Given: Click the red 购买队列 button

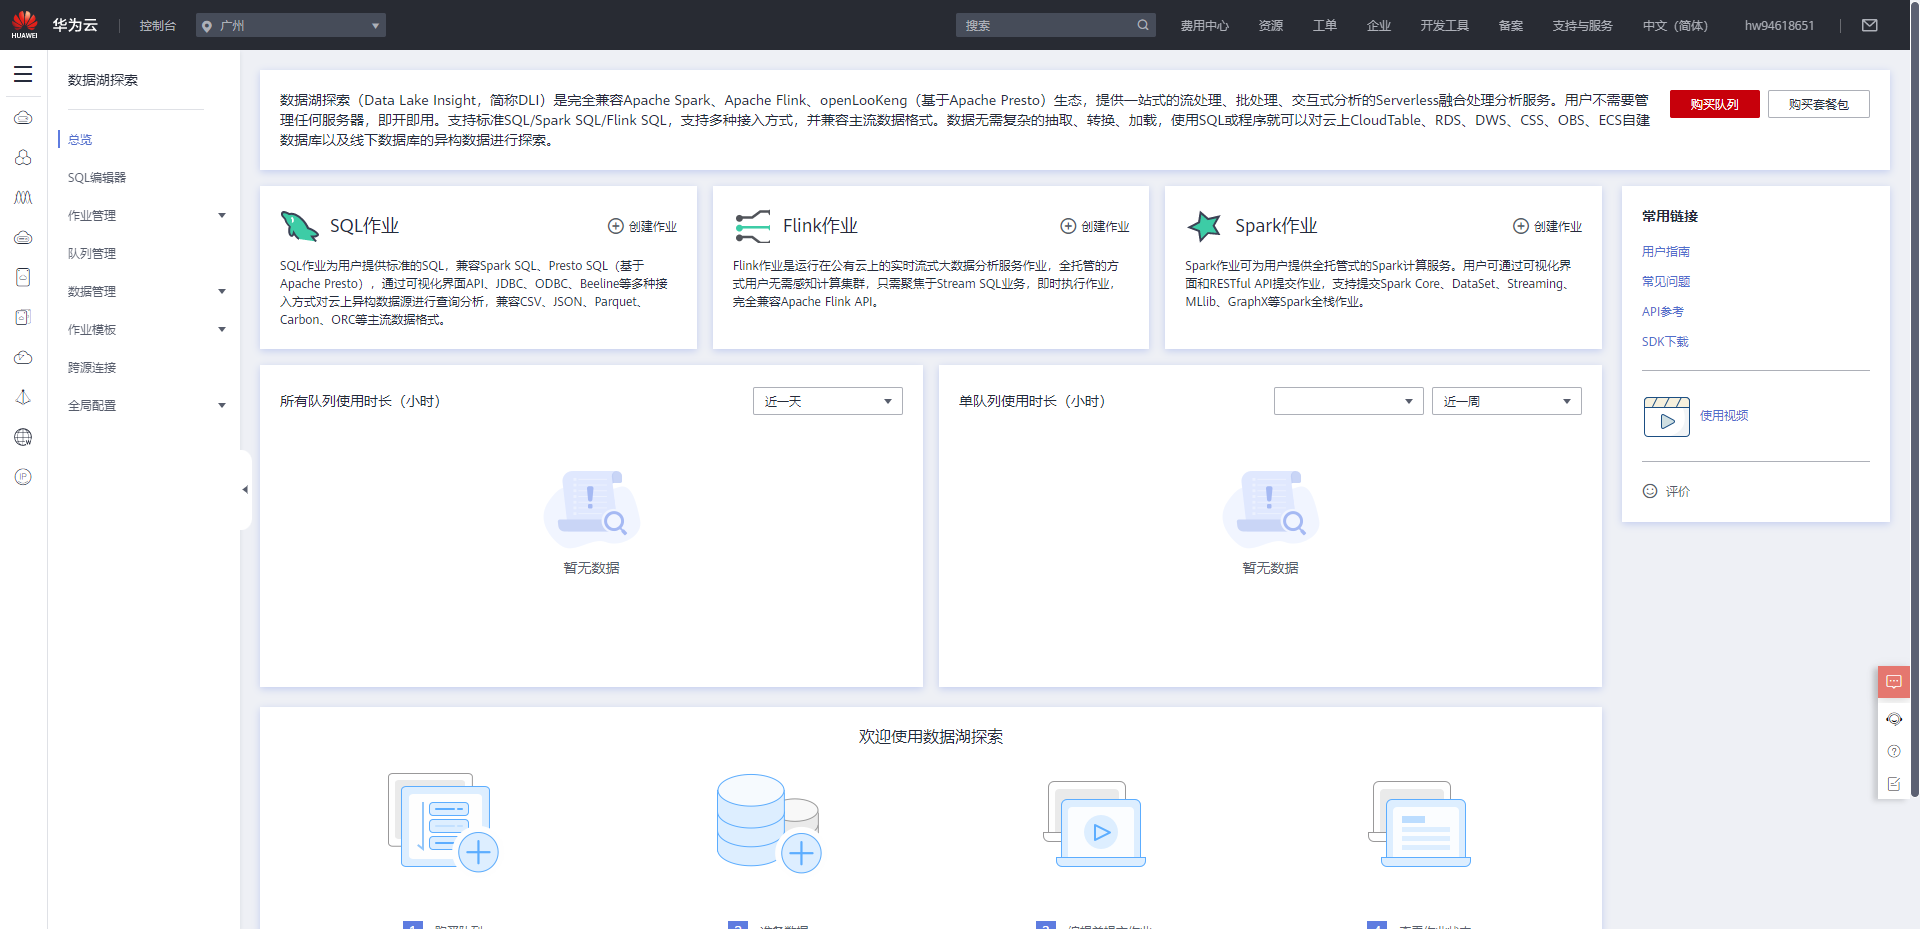Looking at the screenshot, I should point(1714,104).
